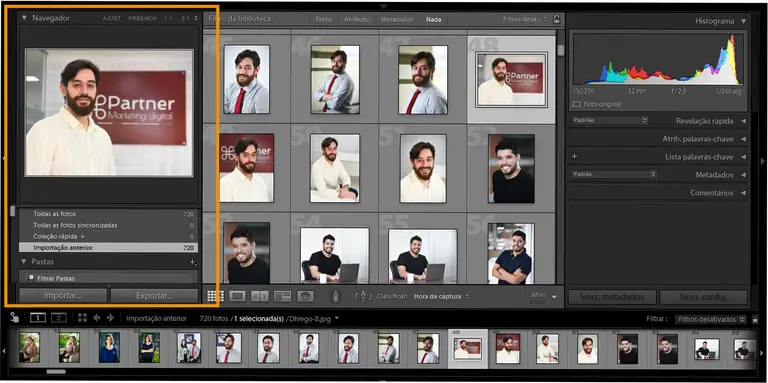Expand the Comentários panel
This screenshot has height=383, width=768.
click(x=743, y=193)
